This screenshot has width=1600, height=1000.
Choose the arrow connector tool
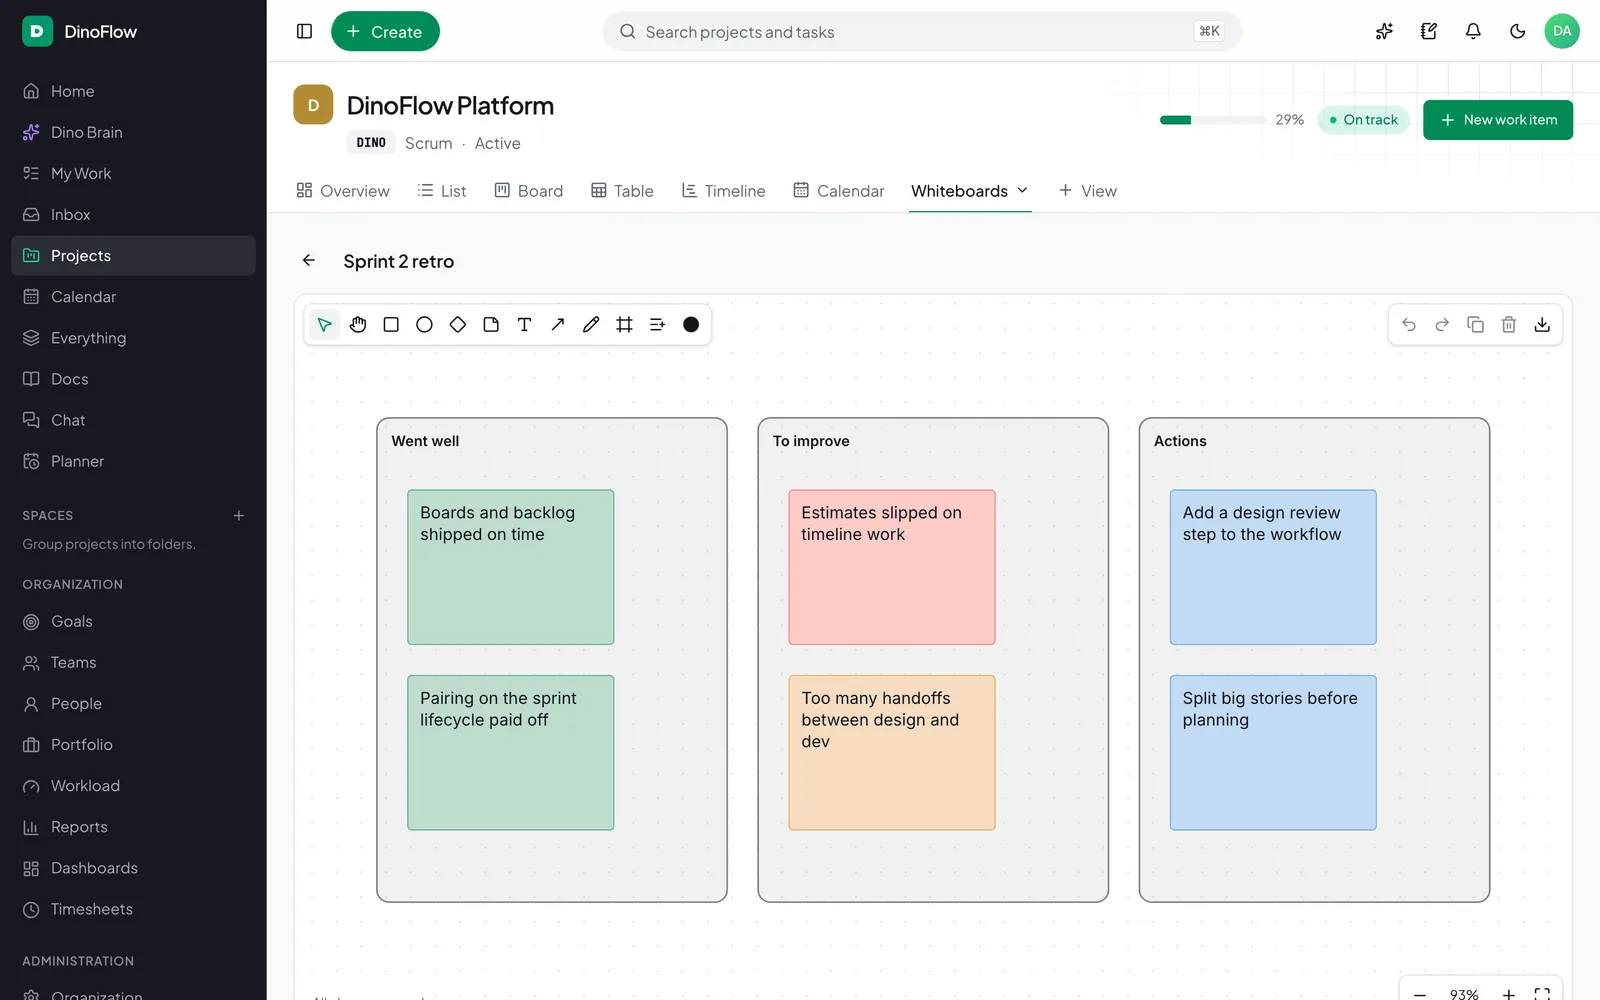coord(558,325)
